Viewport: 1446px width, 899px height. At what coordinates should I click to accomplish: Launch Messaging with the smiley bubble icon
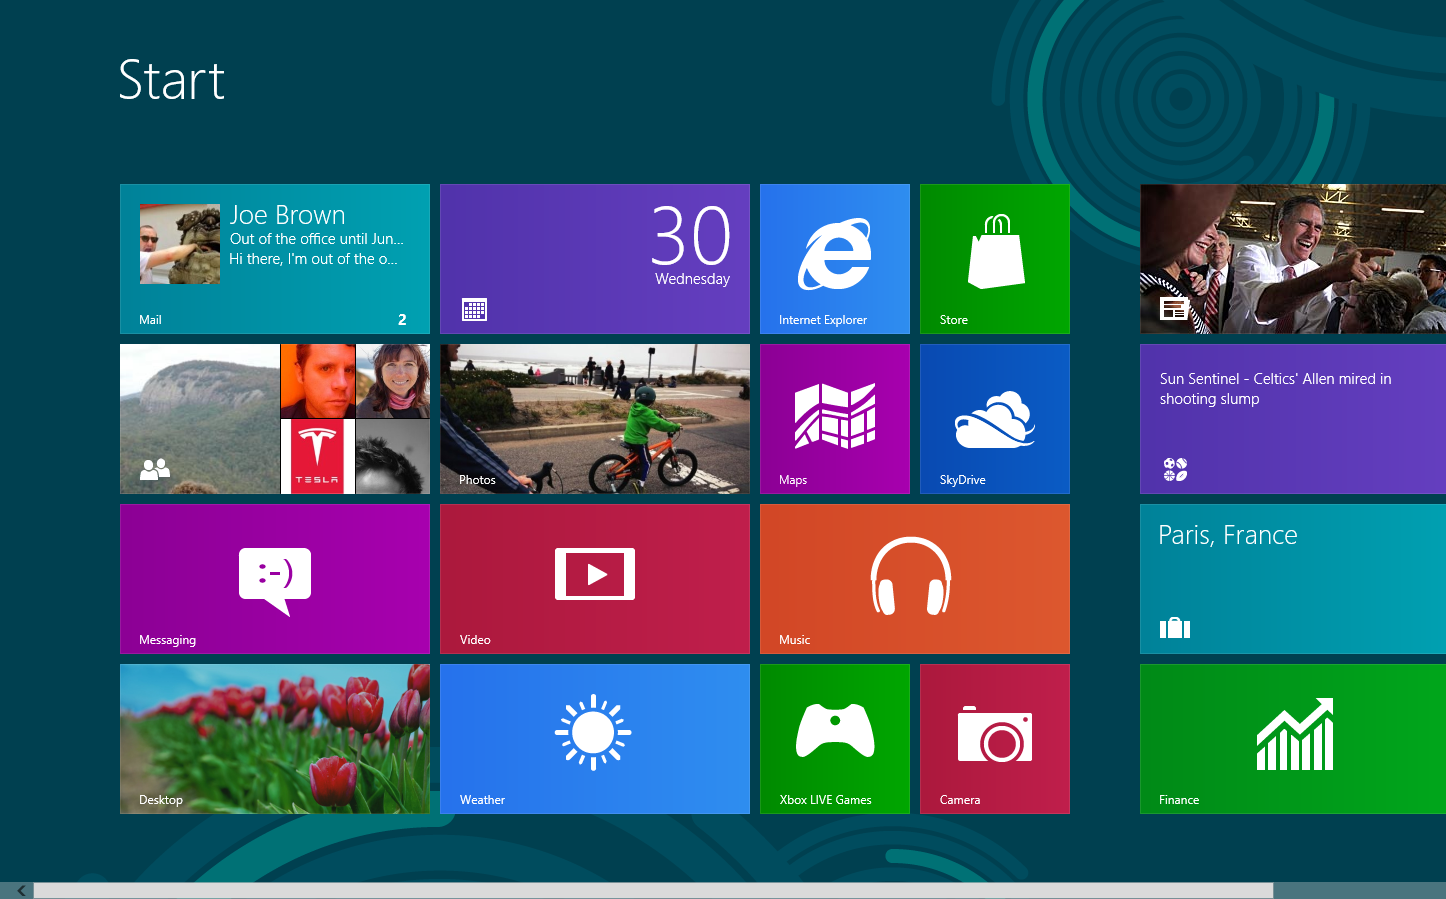275,579
